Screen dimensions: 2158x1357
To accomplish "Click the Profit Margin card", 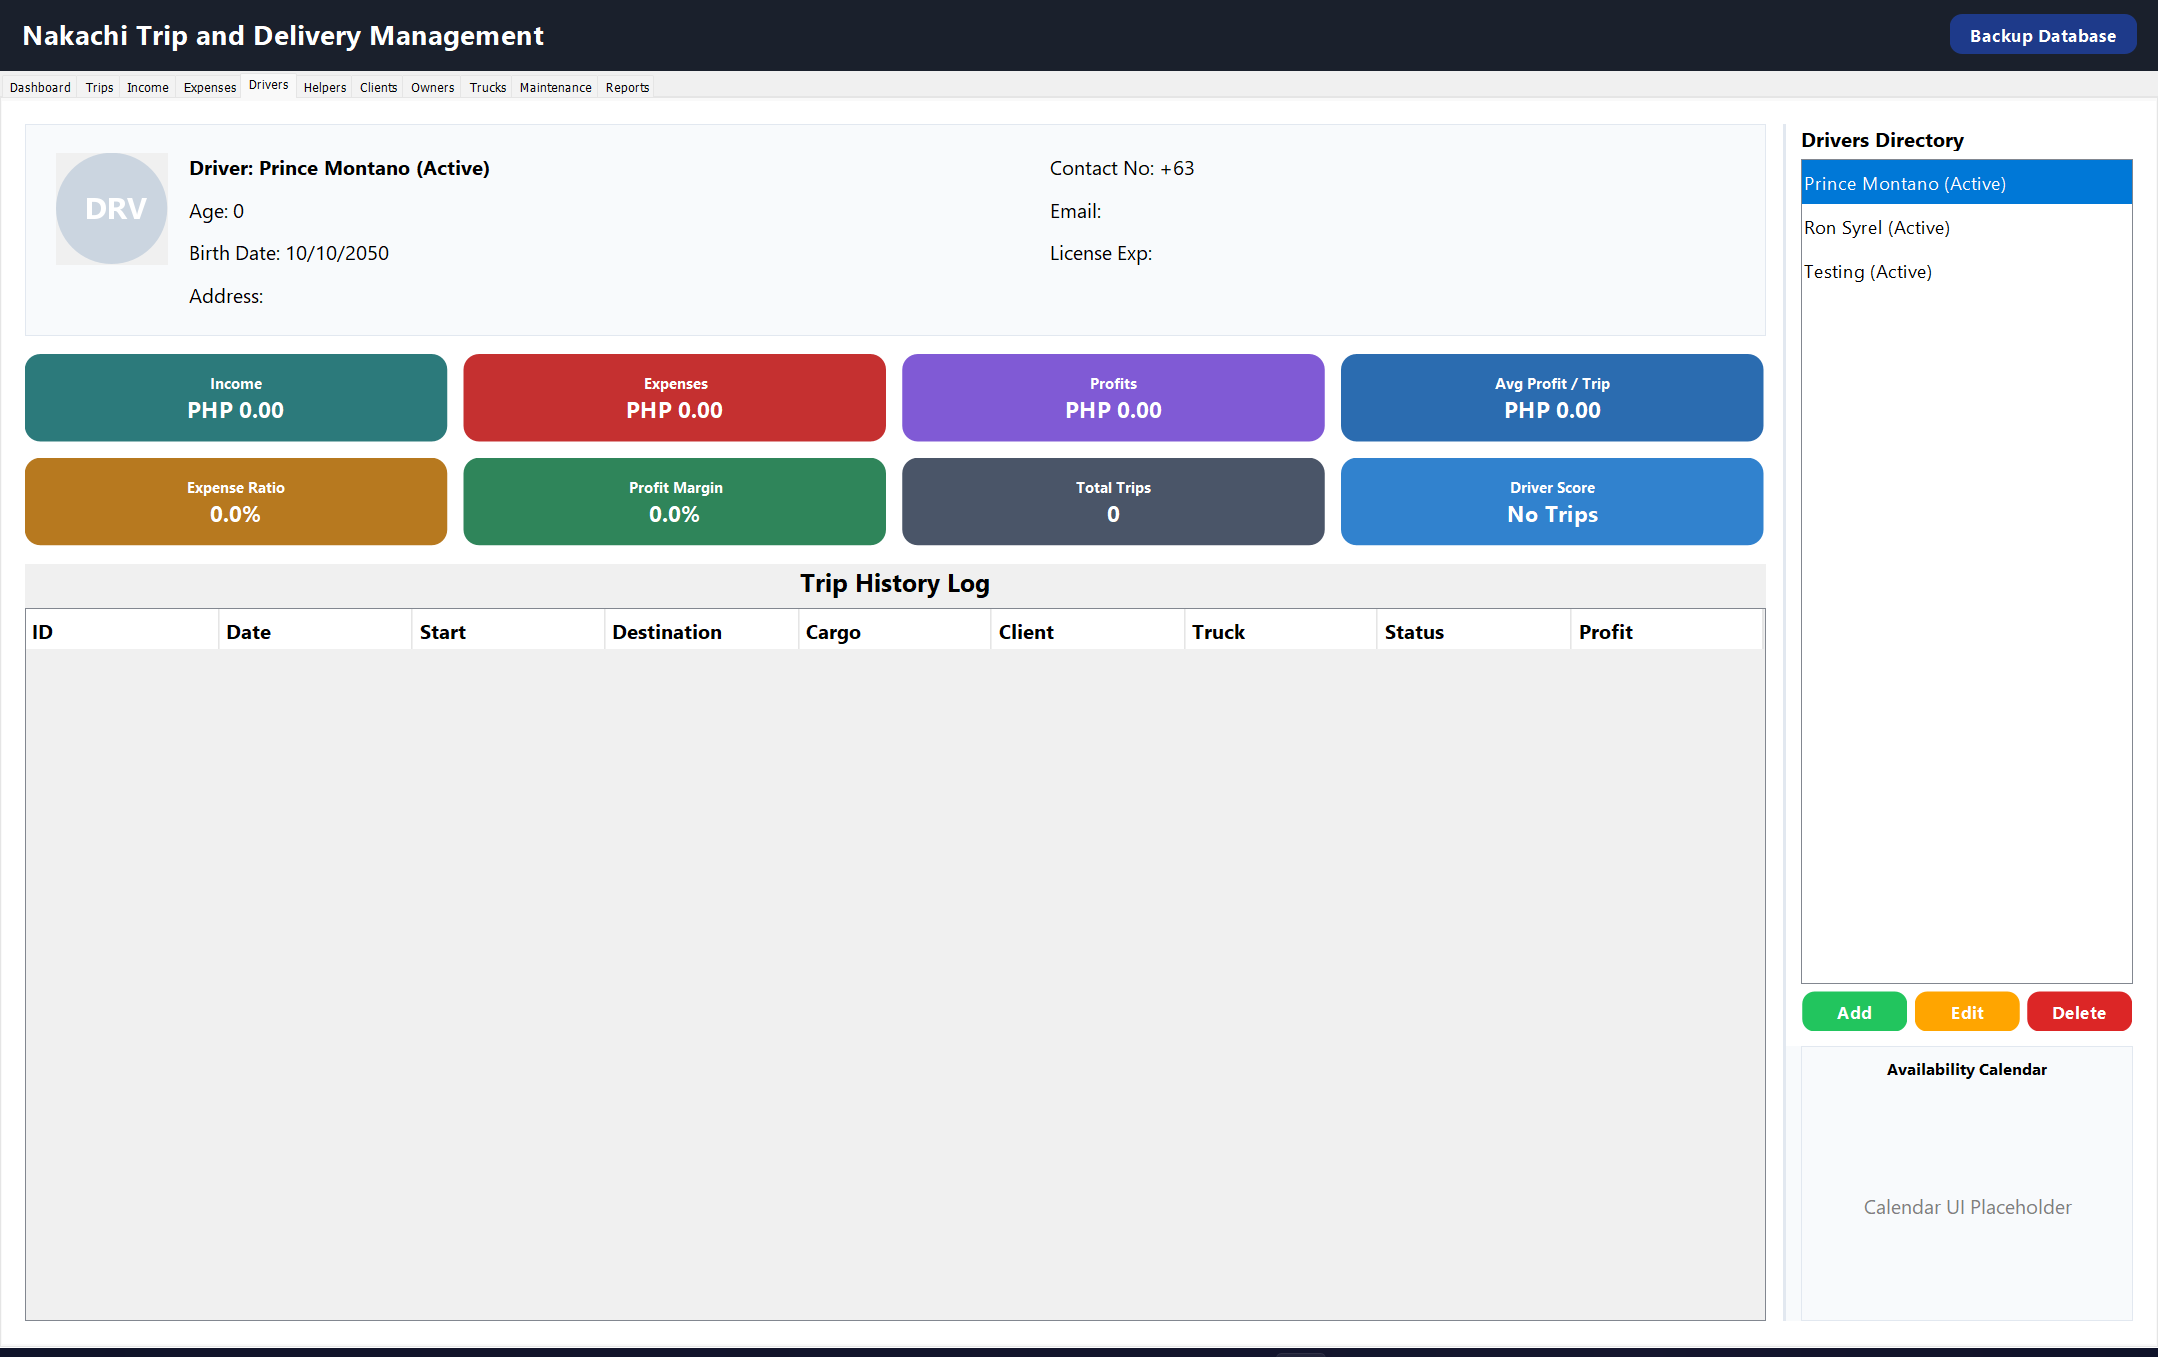I will coord(674,502).
